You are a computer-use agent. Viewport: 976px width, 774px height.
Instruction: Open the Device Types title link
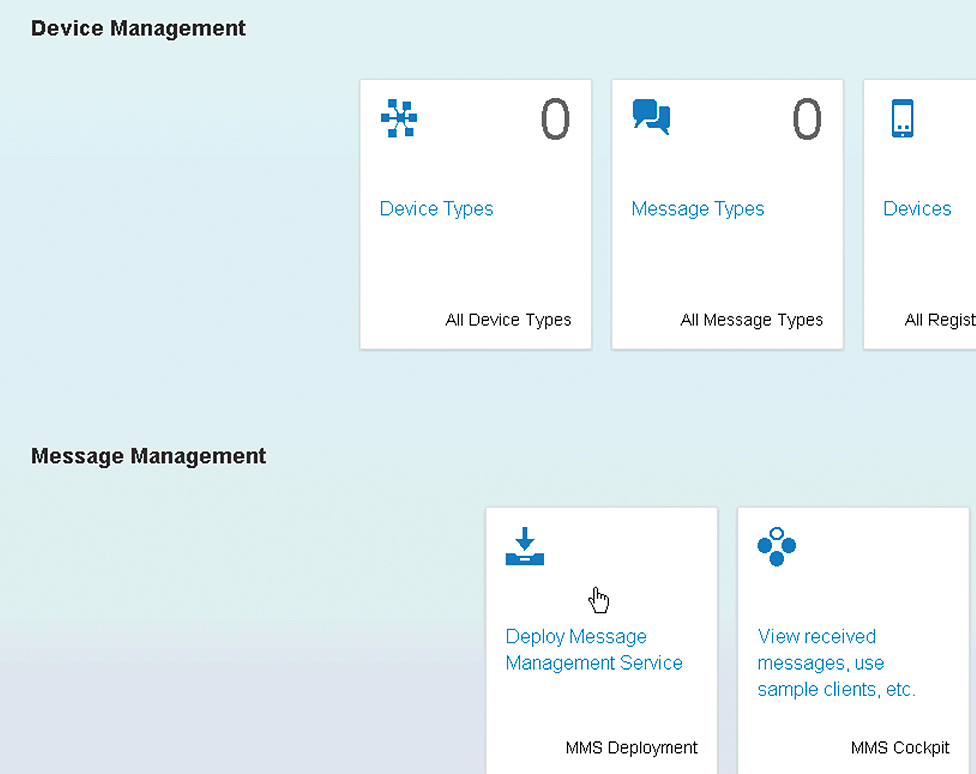click(436, 209)
